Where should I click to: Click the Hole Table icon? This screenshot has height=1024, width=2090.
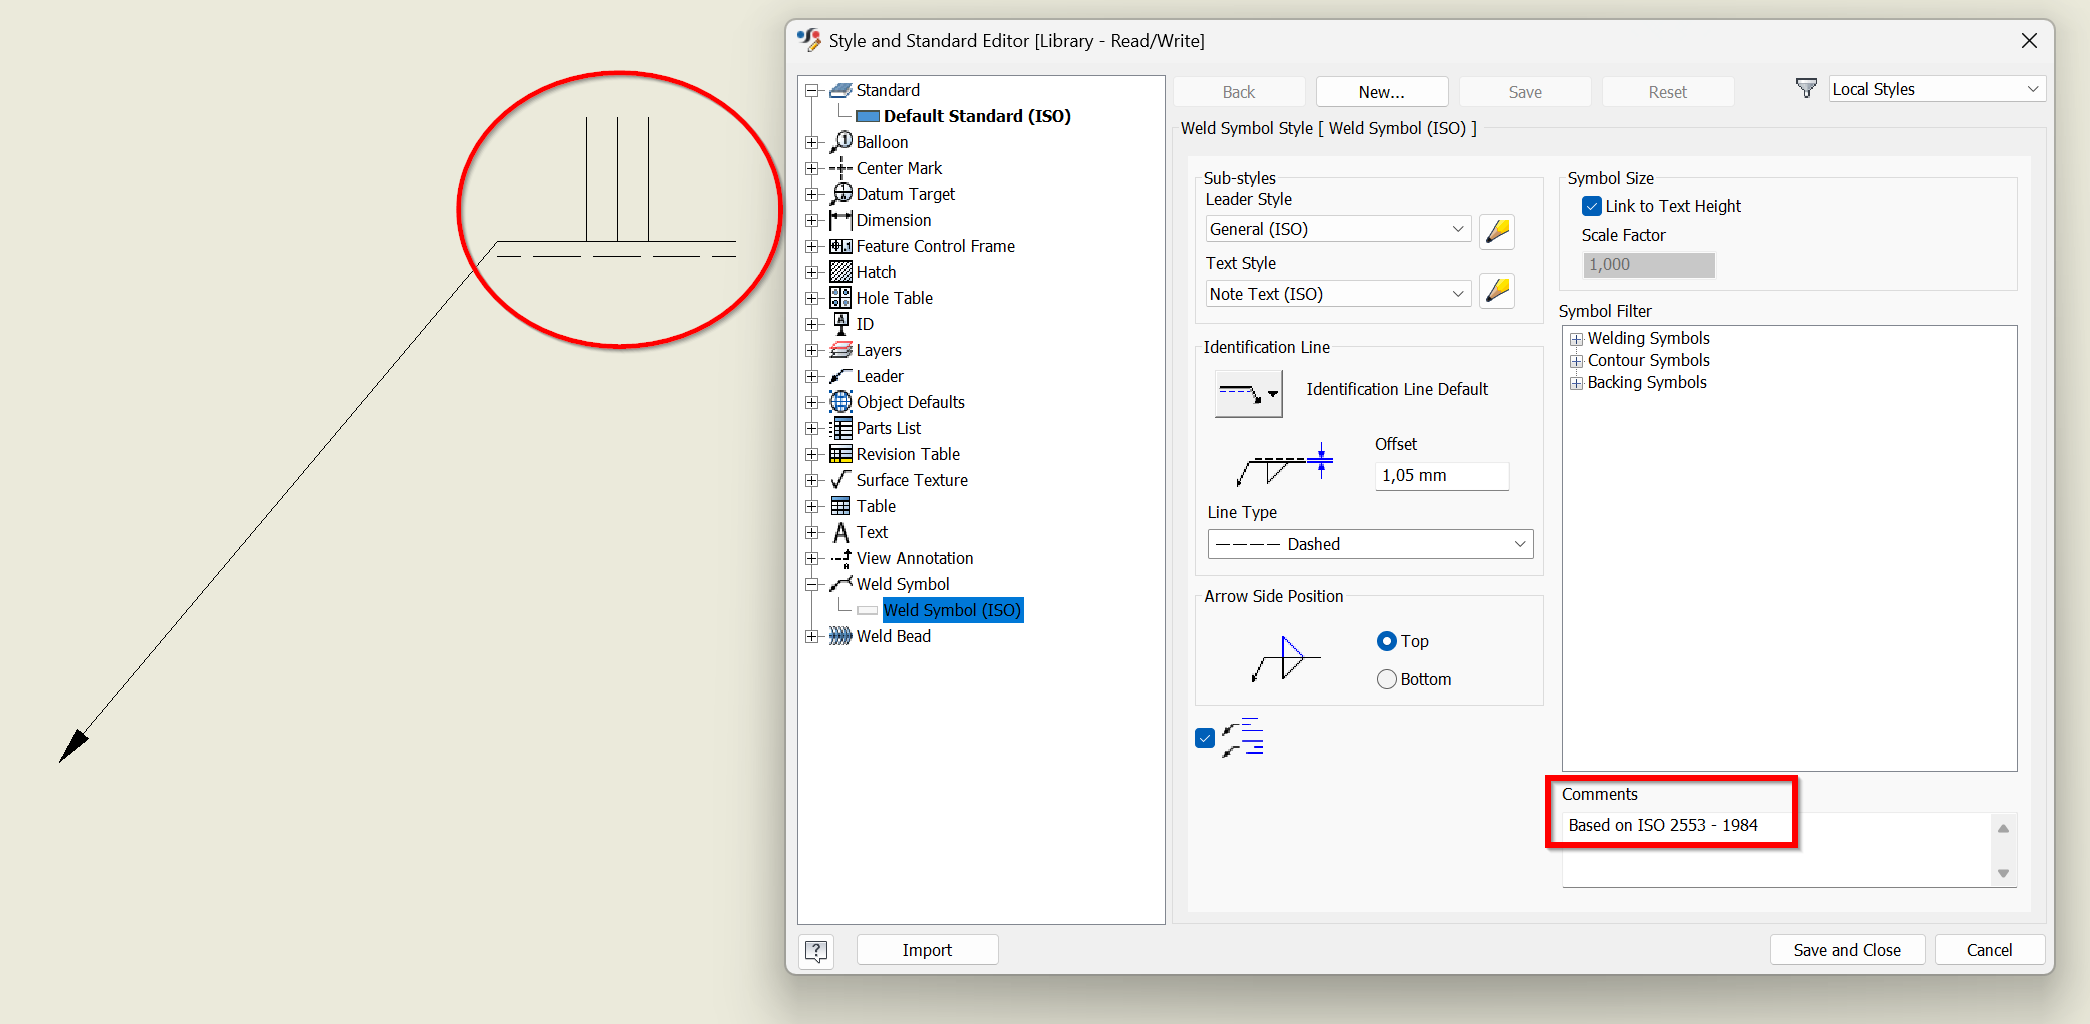coord(841,298)
